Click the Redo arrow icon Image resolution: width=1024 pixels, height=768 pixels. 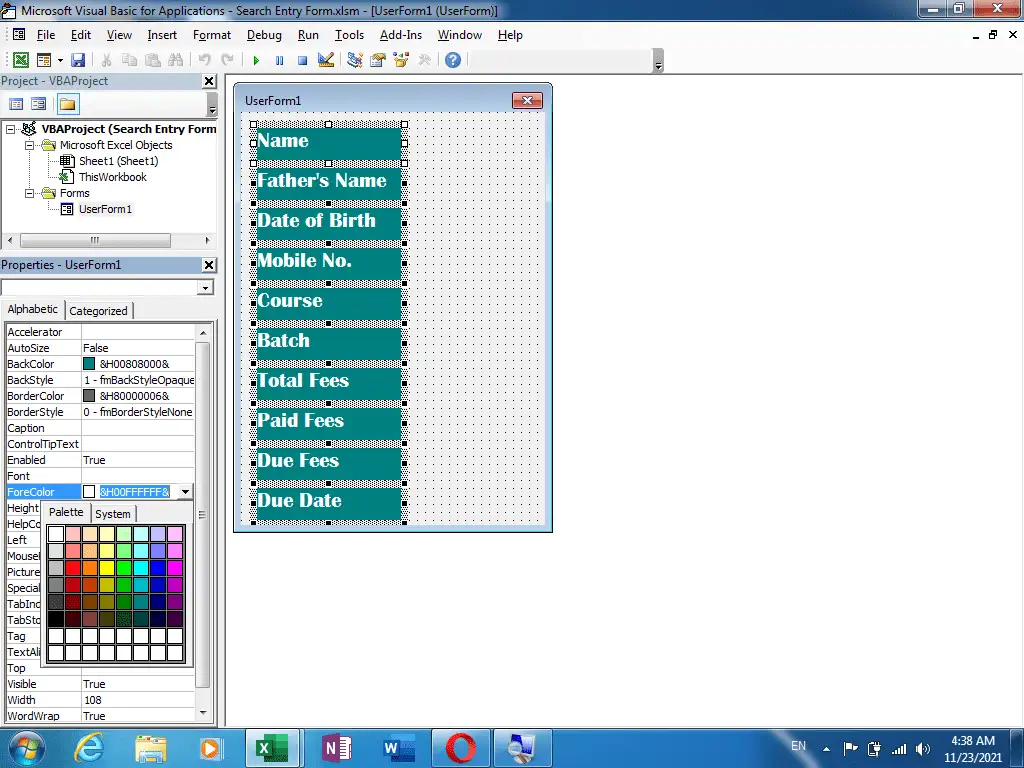(227, 60)
